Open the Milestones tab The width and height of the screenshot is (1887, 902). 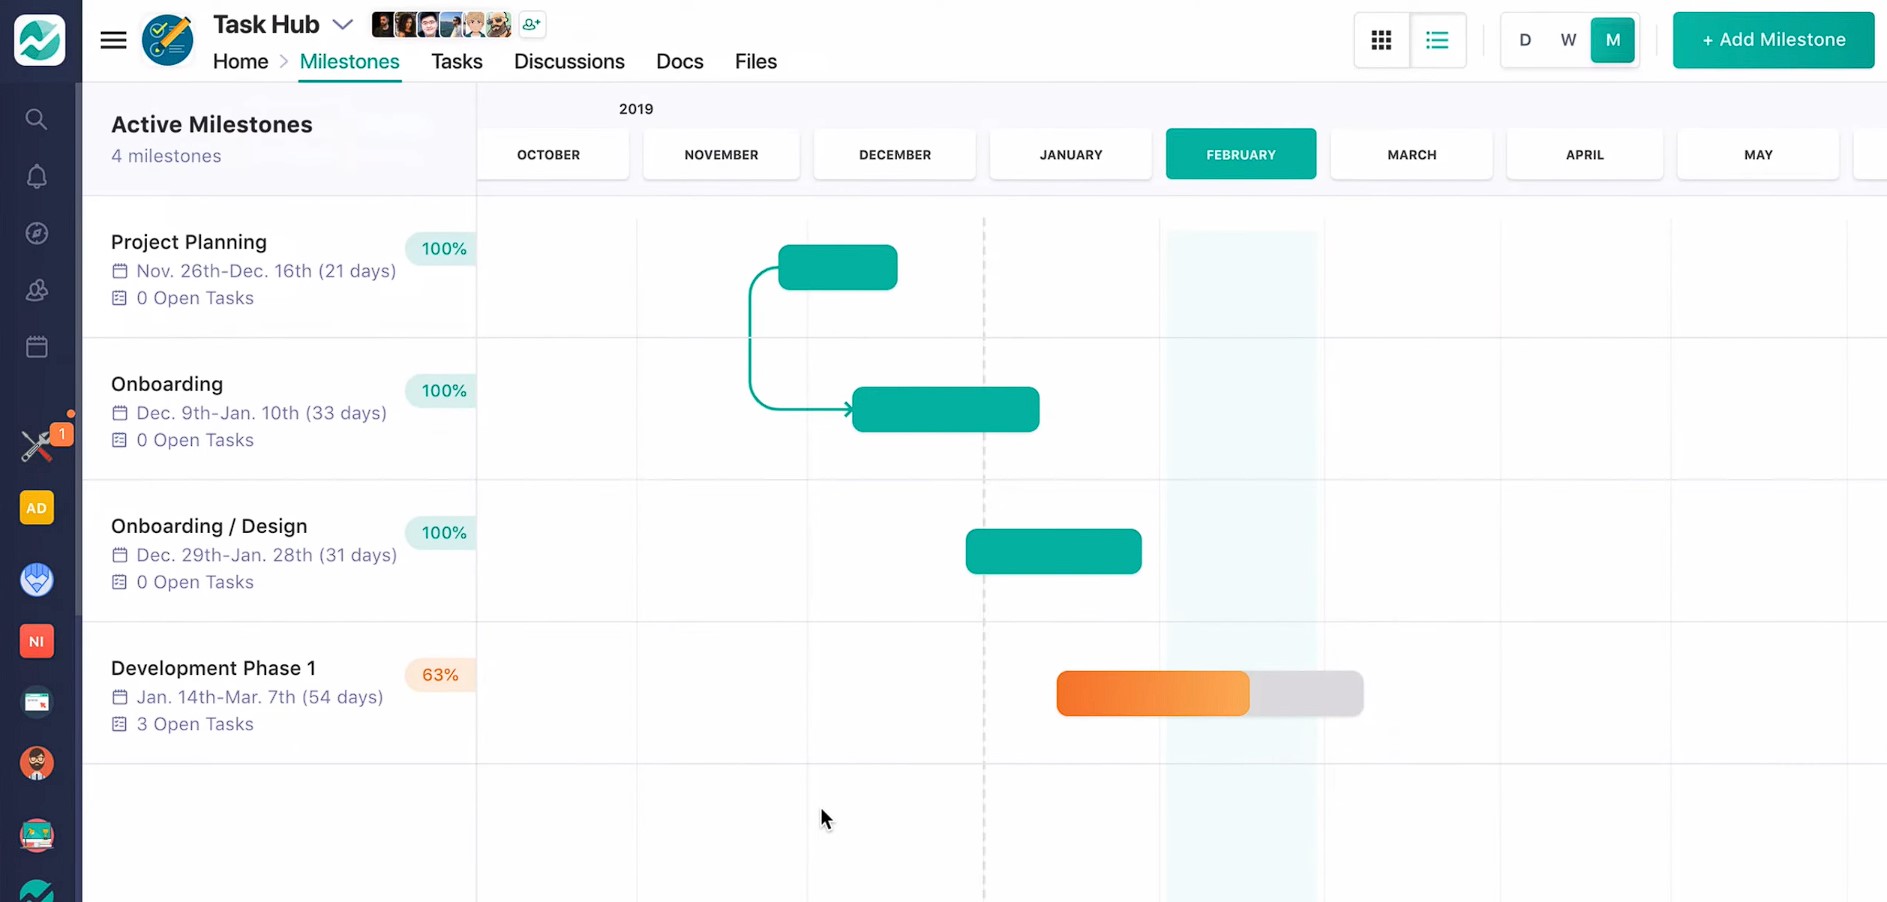click(349, 61)
